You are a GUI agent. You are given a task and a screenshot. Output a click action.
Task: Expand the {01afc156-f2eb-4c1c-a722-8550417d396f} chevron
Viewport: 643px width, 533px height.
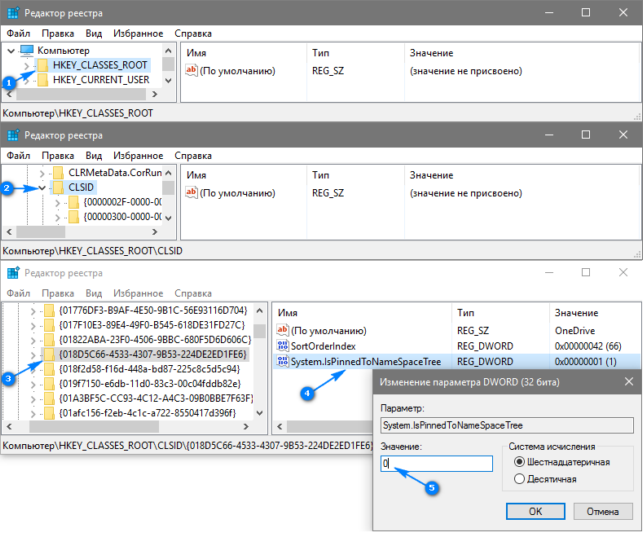pyautogui.click(x=33, y=414)
